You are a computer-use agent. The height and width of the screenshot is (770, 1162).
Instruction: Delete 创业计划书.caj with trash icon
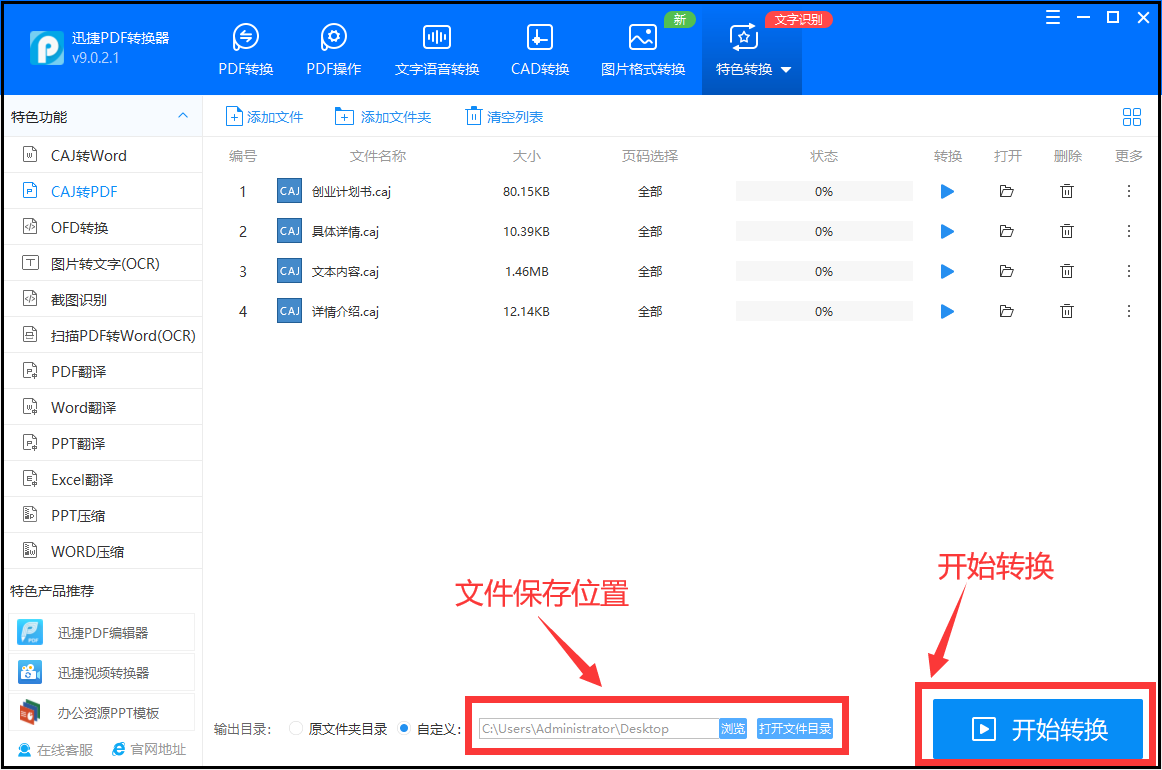1066,191
